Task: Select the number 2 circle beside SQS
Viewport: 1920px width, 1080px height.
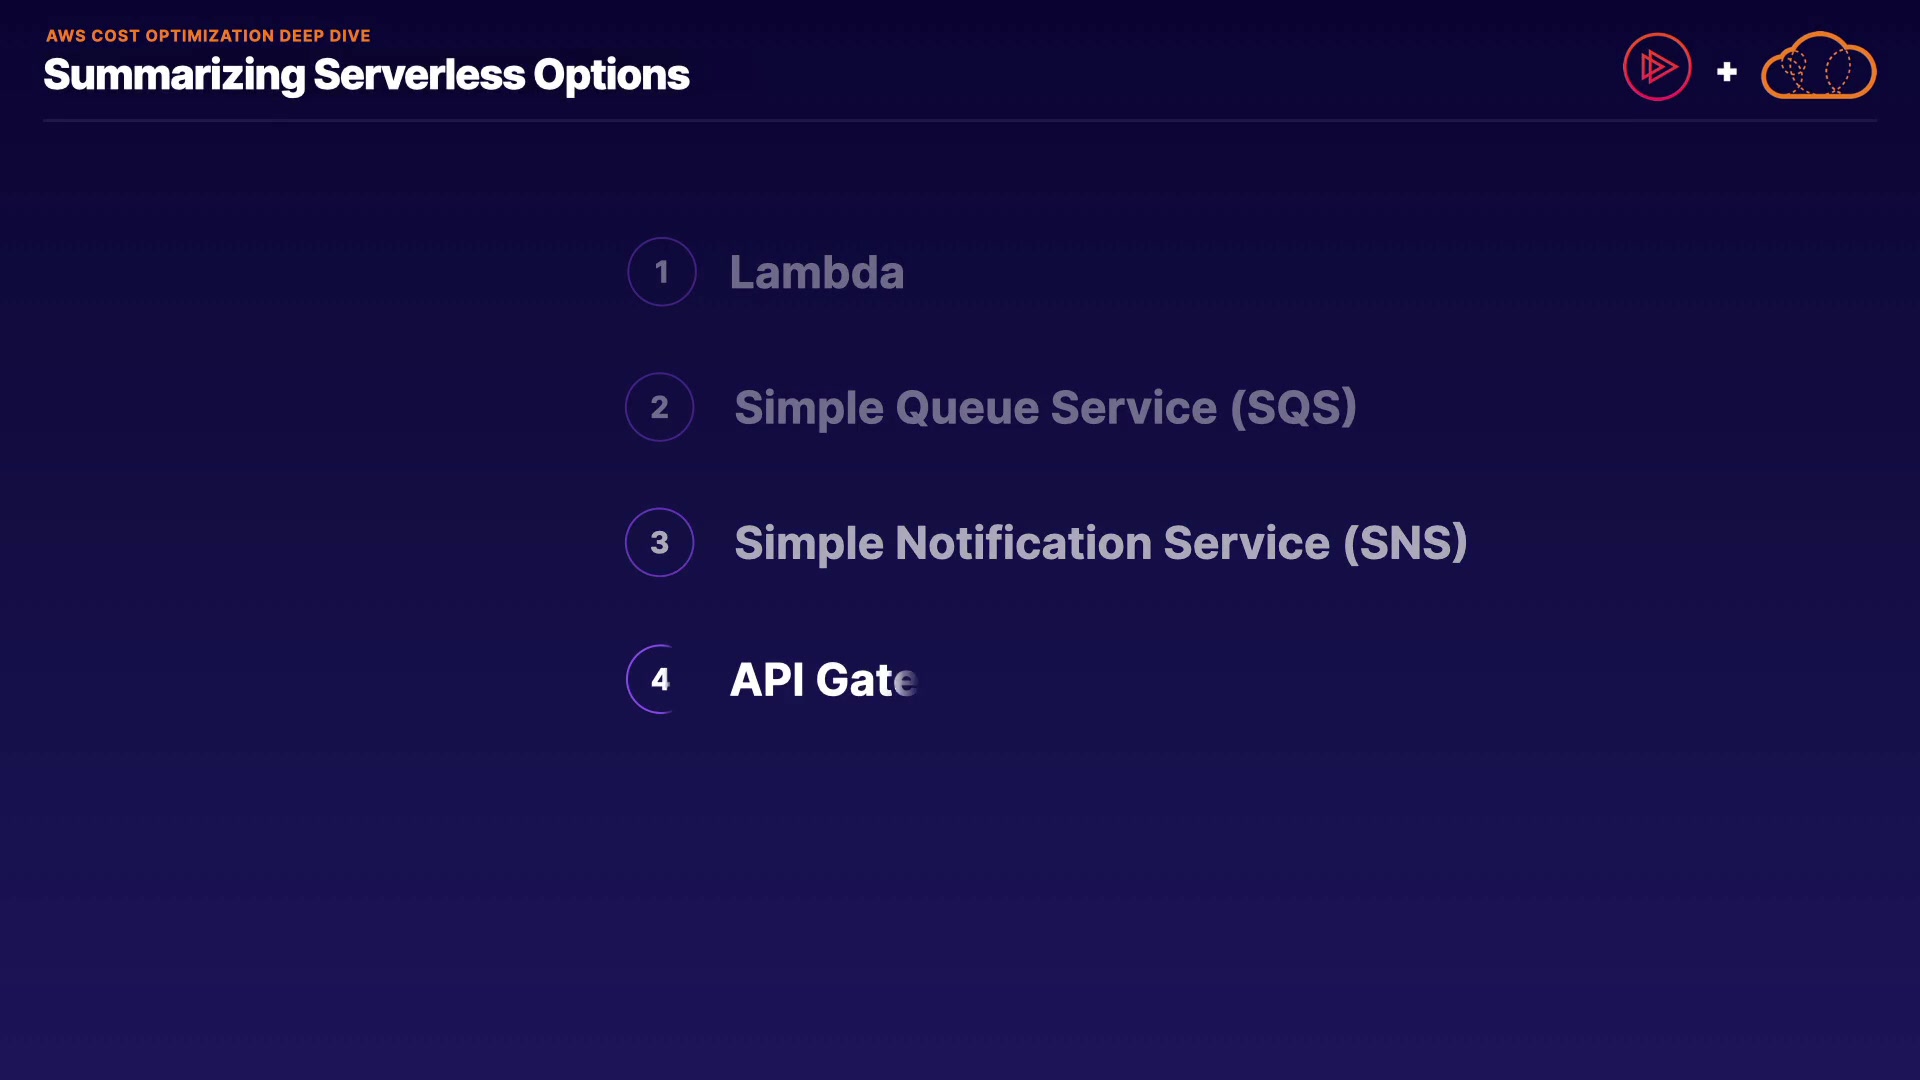Action: pos(659,407)
